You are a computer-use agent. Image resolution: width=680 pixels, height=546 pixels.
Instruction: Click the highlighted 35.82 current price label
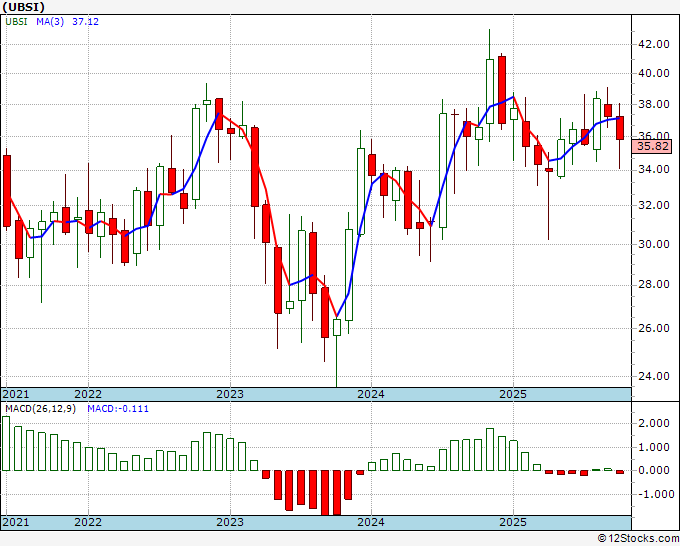click(x=653, y=146)
